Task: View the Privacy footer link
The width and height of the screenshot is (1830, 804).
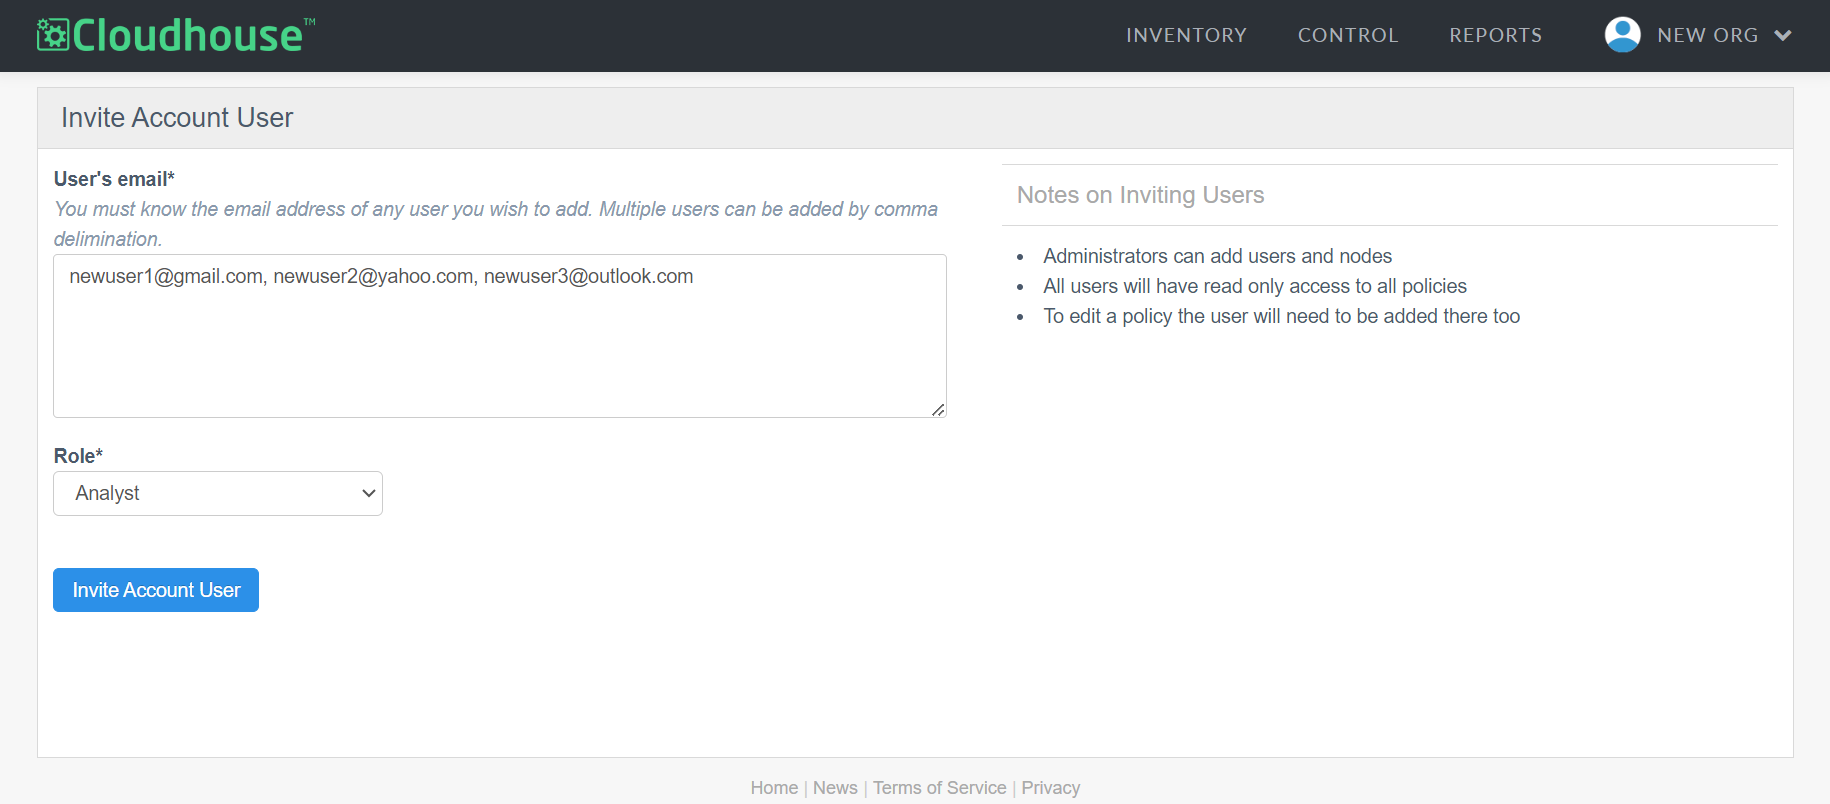Action: (1050, 788)
